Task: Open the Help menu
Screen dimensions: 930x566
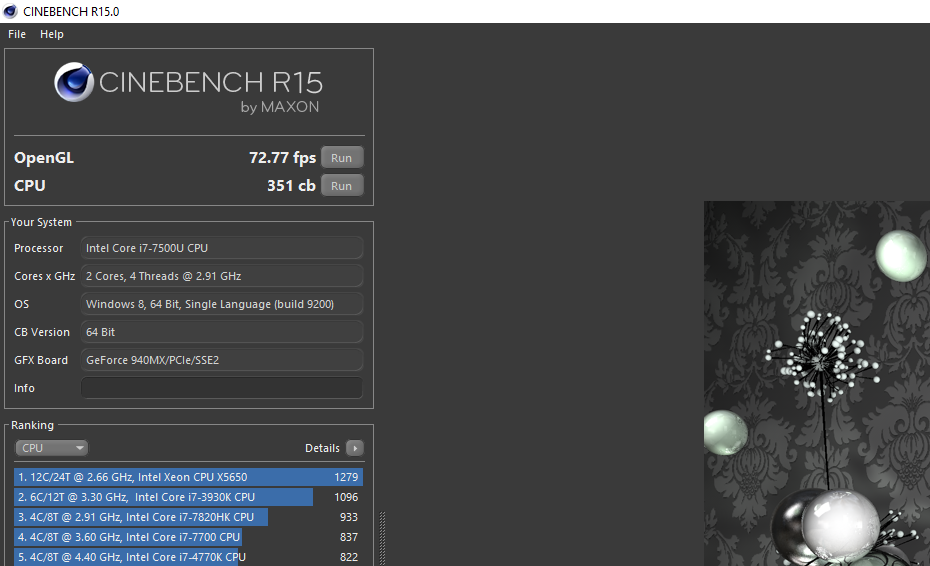Action: pyautogui.click(x=52, y=34)
